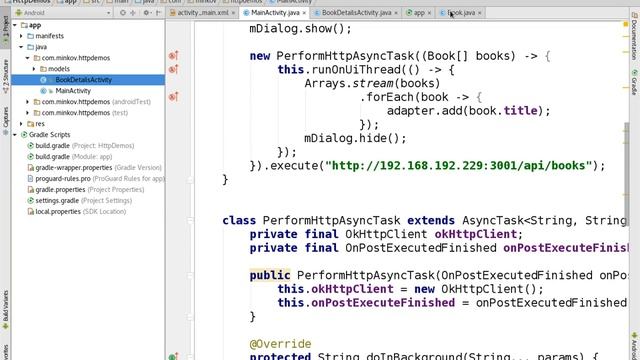Collapse the app module node
The image size is (640, 360).
(15, 25)
